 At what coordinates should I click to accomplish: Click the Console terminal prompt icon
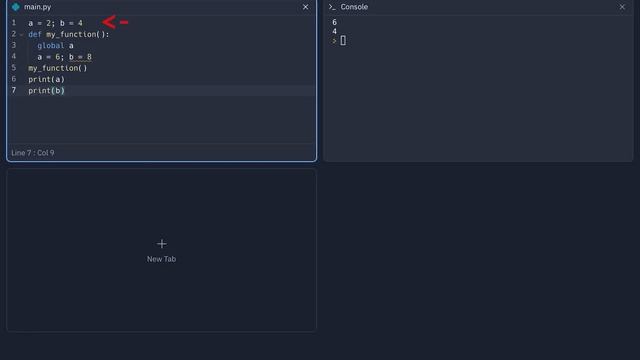pyautogui.click(x=332, y=7)
